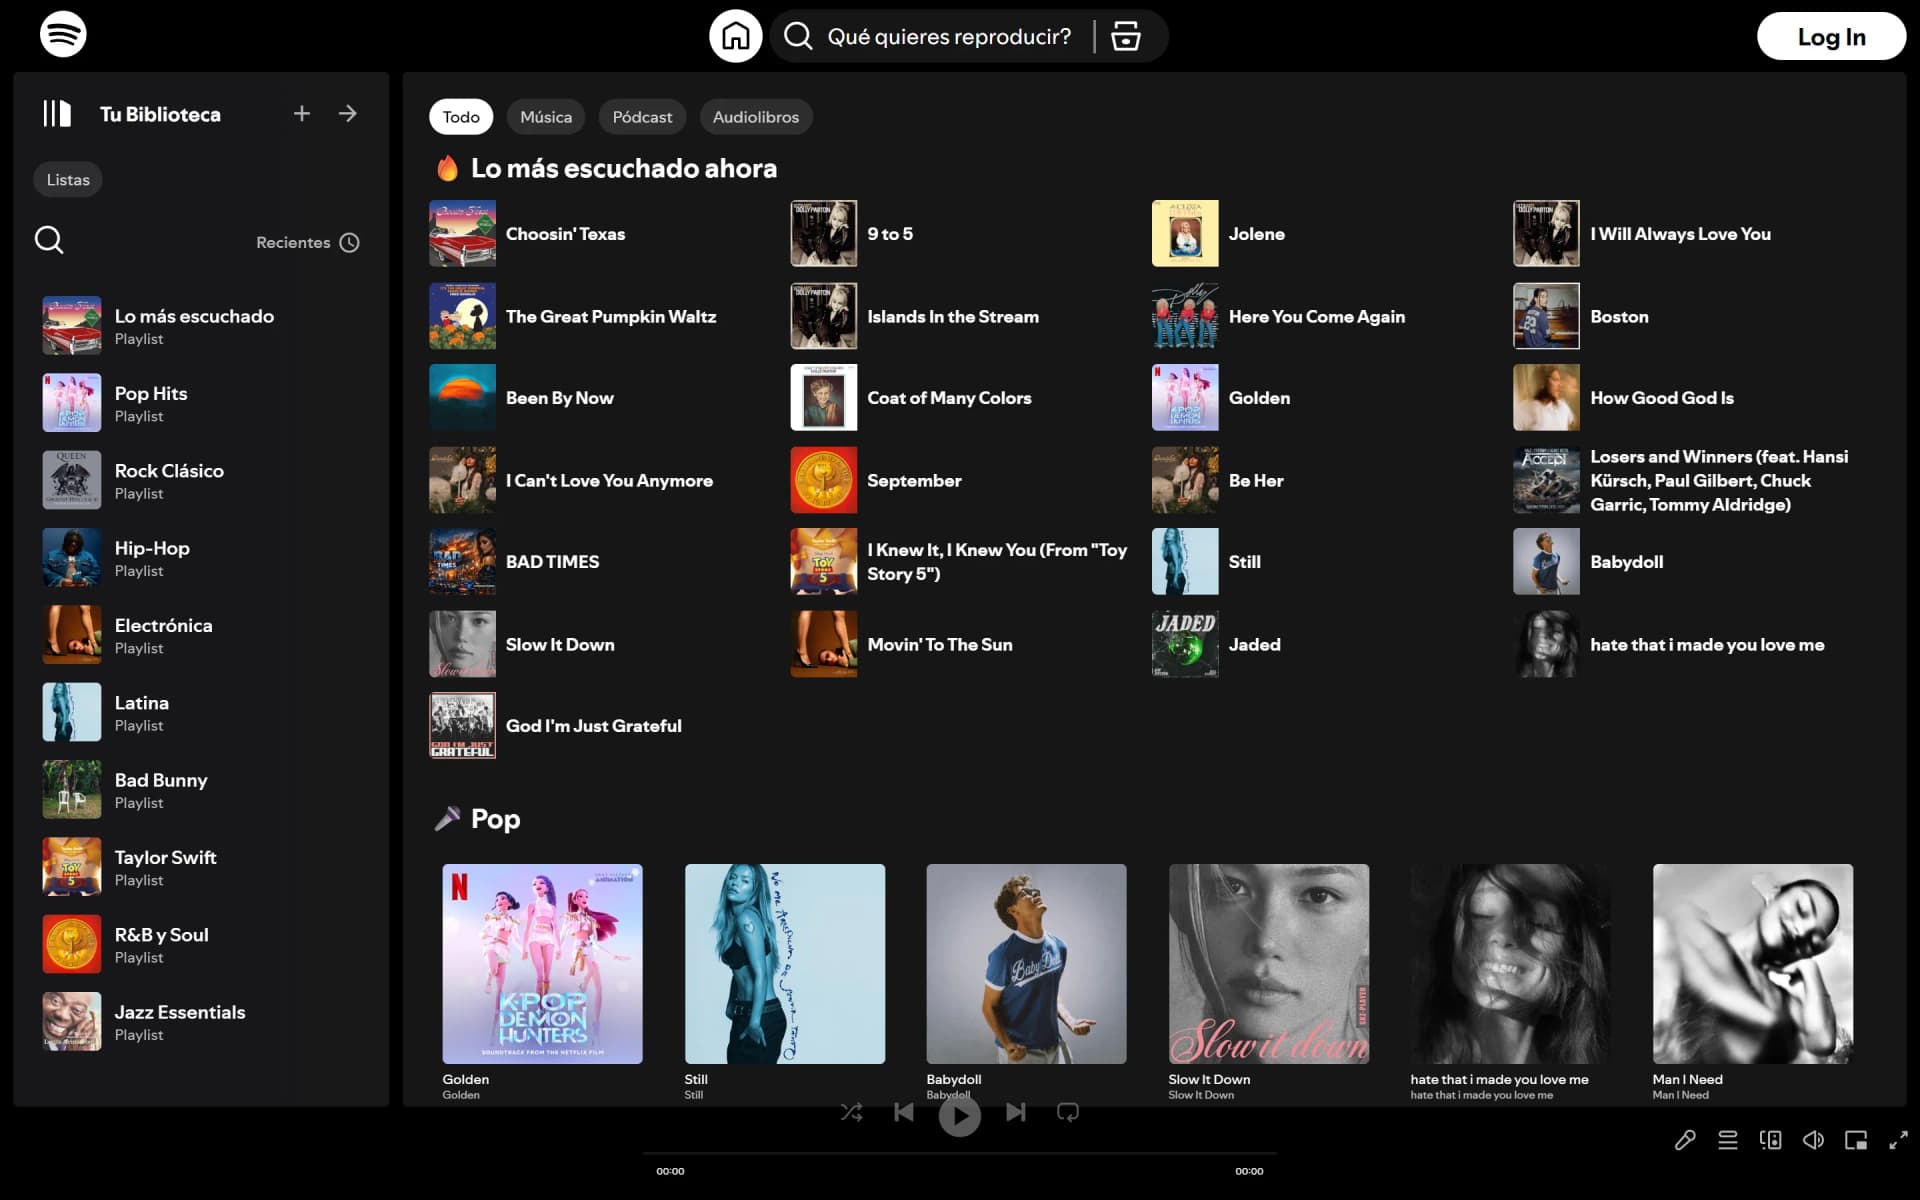Play Jolene from most listened
The height and width of the screenshot is (1200, 1920).
[x=1325, y=233]
